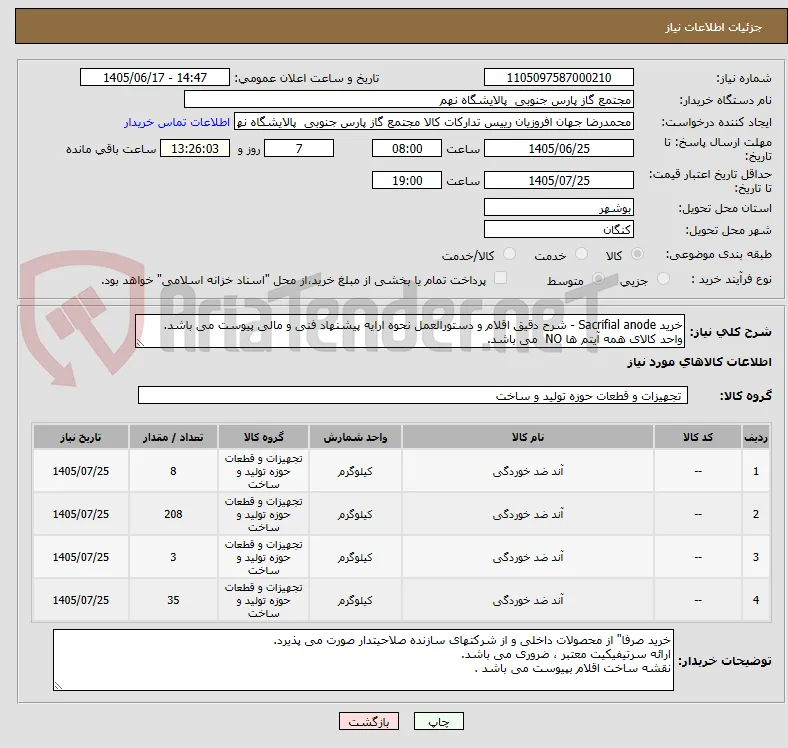Toggle the اسناد خزانه اسلامی payment checkbox
The height and width of the screenshot is (748, 788).
click(x=501, y=278)
